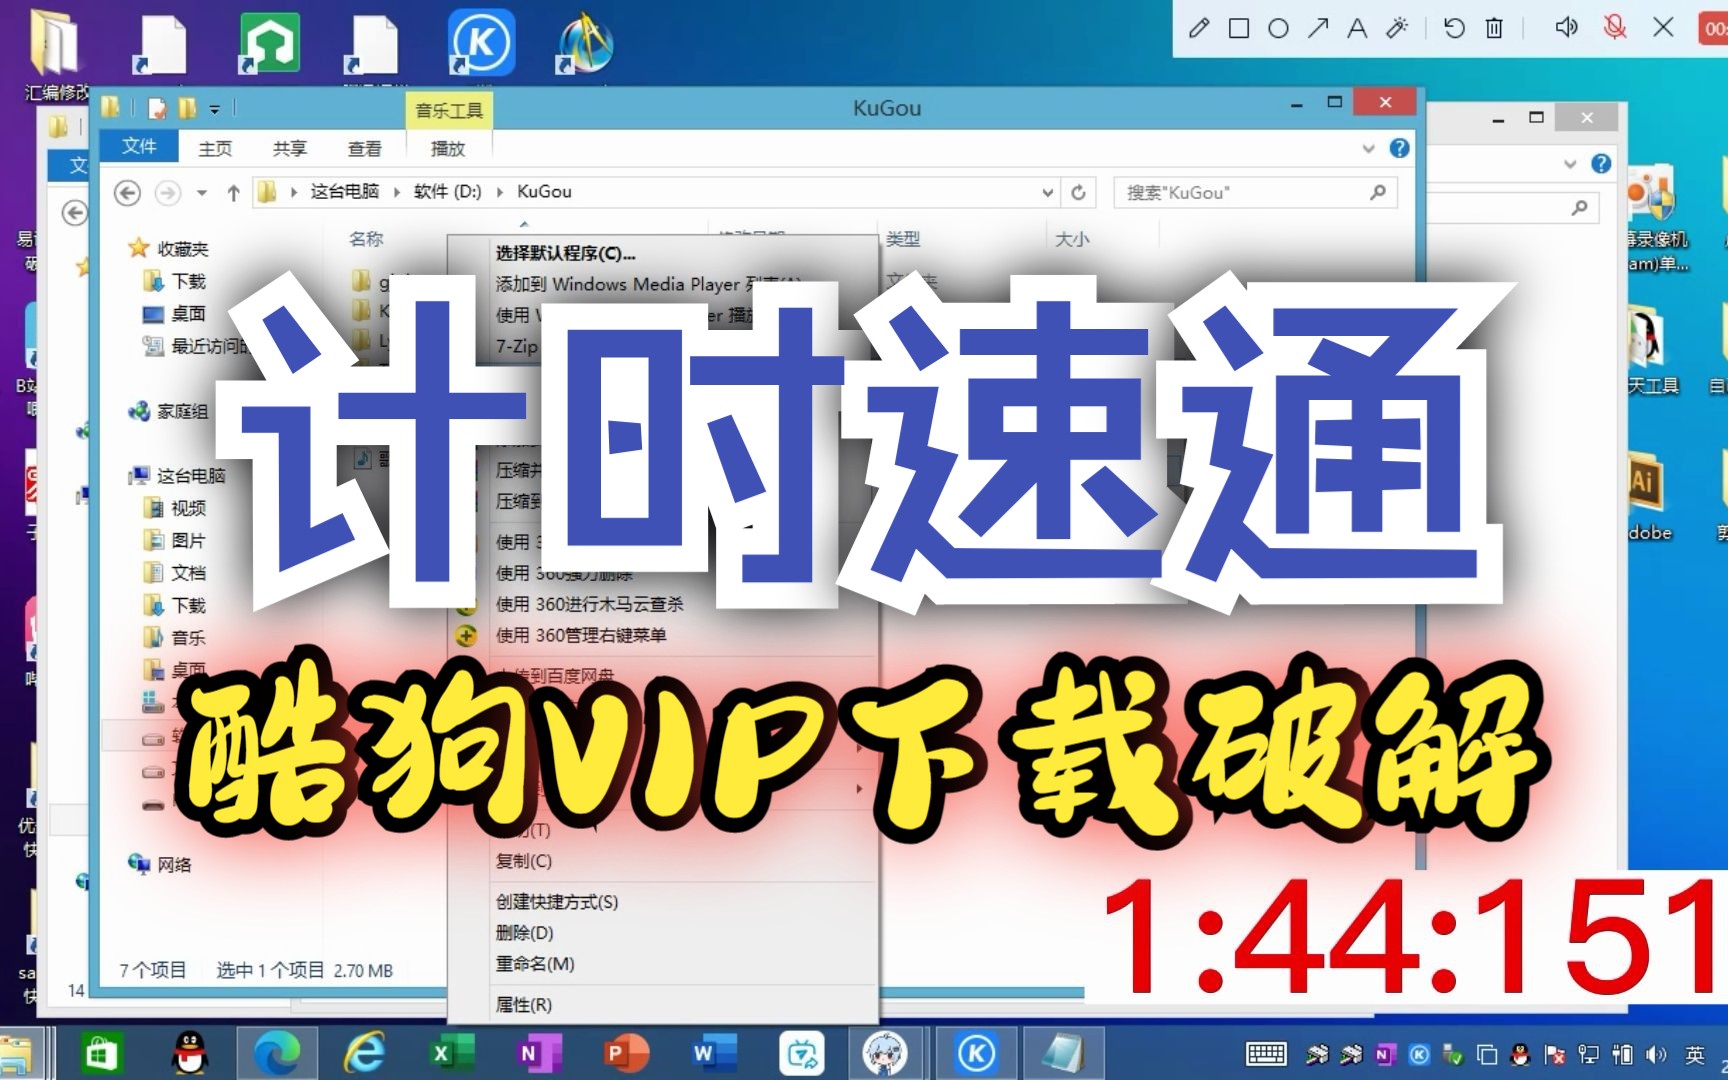1728x1080 pixels.
Task: Choose 复制(C) in context menu
Action: pyautogui.click(x=524, y=861)
